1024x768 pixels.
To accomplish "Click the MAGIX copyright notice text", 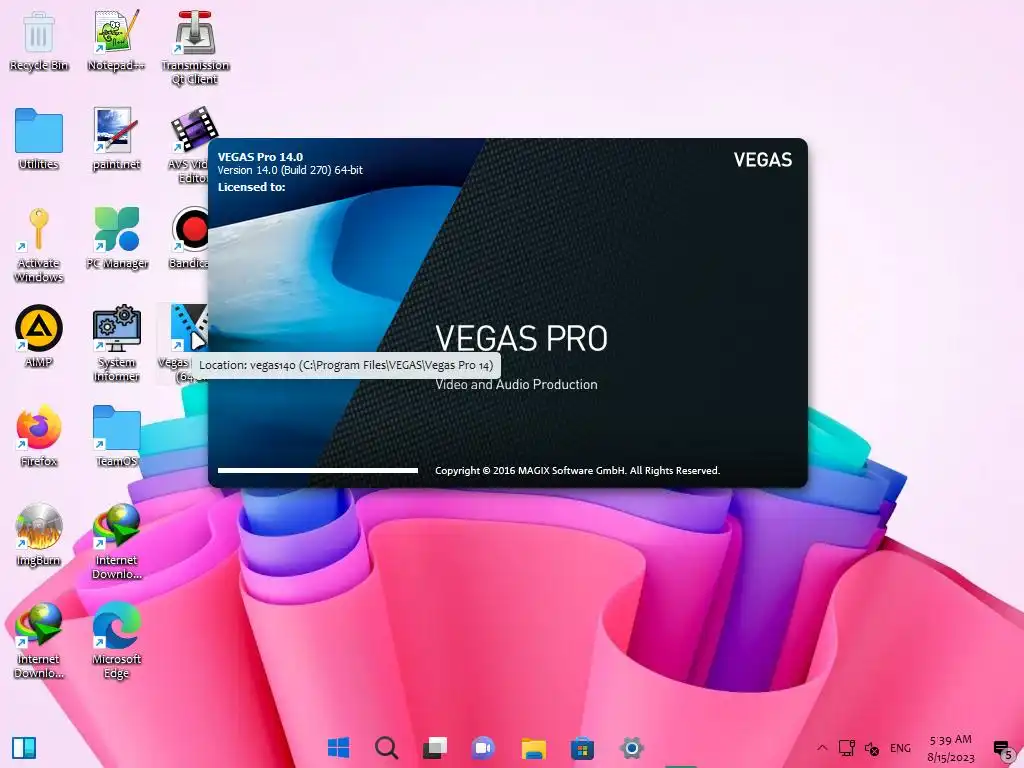I will pos(577,470).
